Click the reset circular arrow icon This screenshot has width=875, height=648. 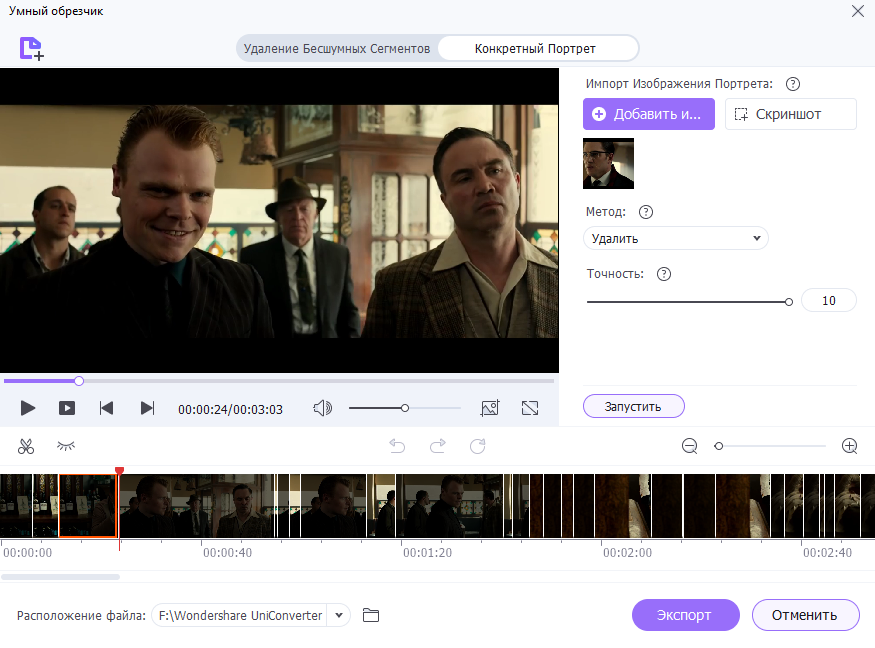(x=478, y=446)
